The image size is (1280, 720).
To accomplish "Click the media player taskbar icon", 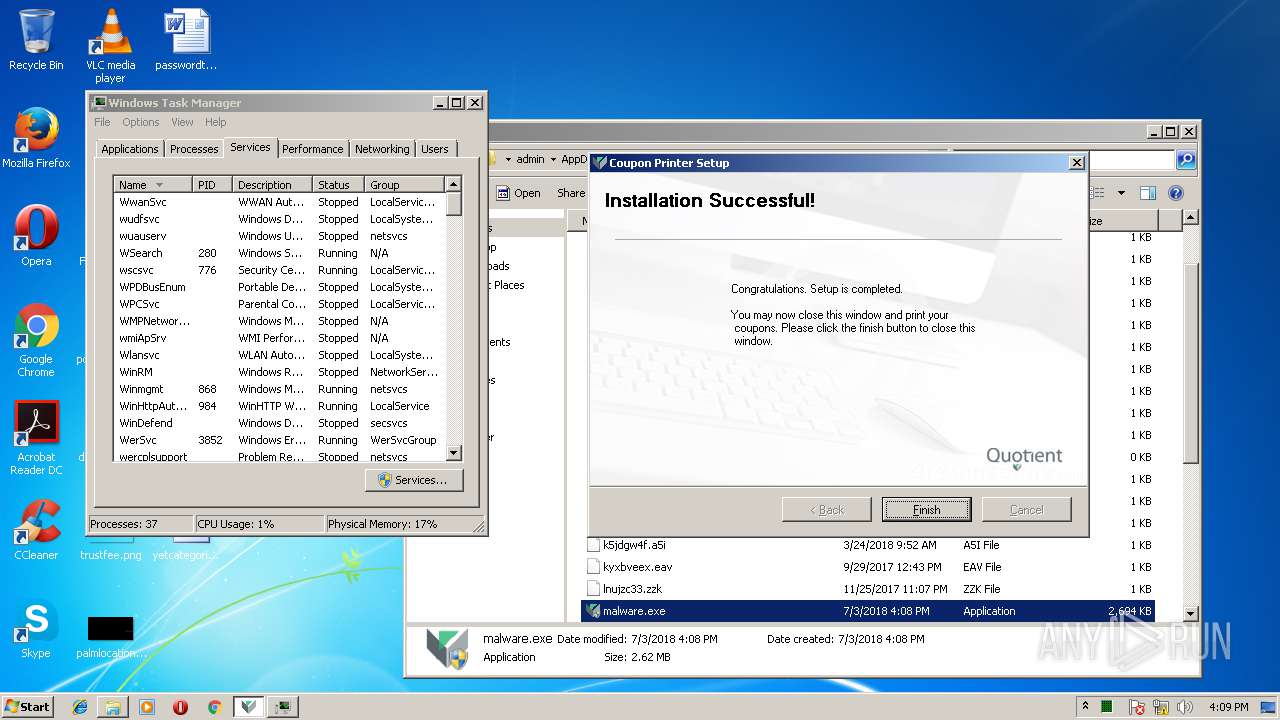I will coord(147,707).
